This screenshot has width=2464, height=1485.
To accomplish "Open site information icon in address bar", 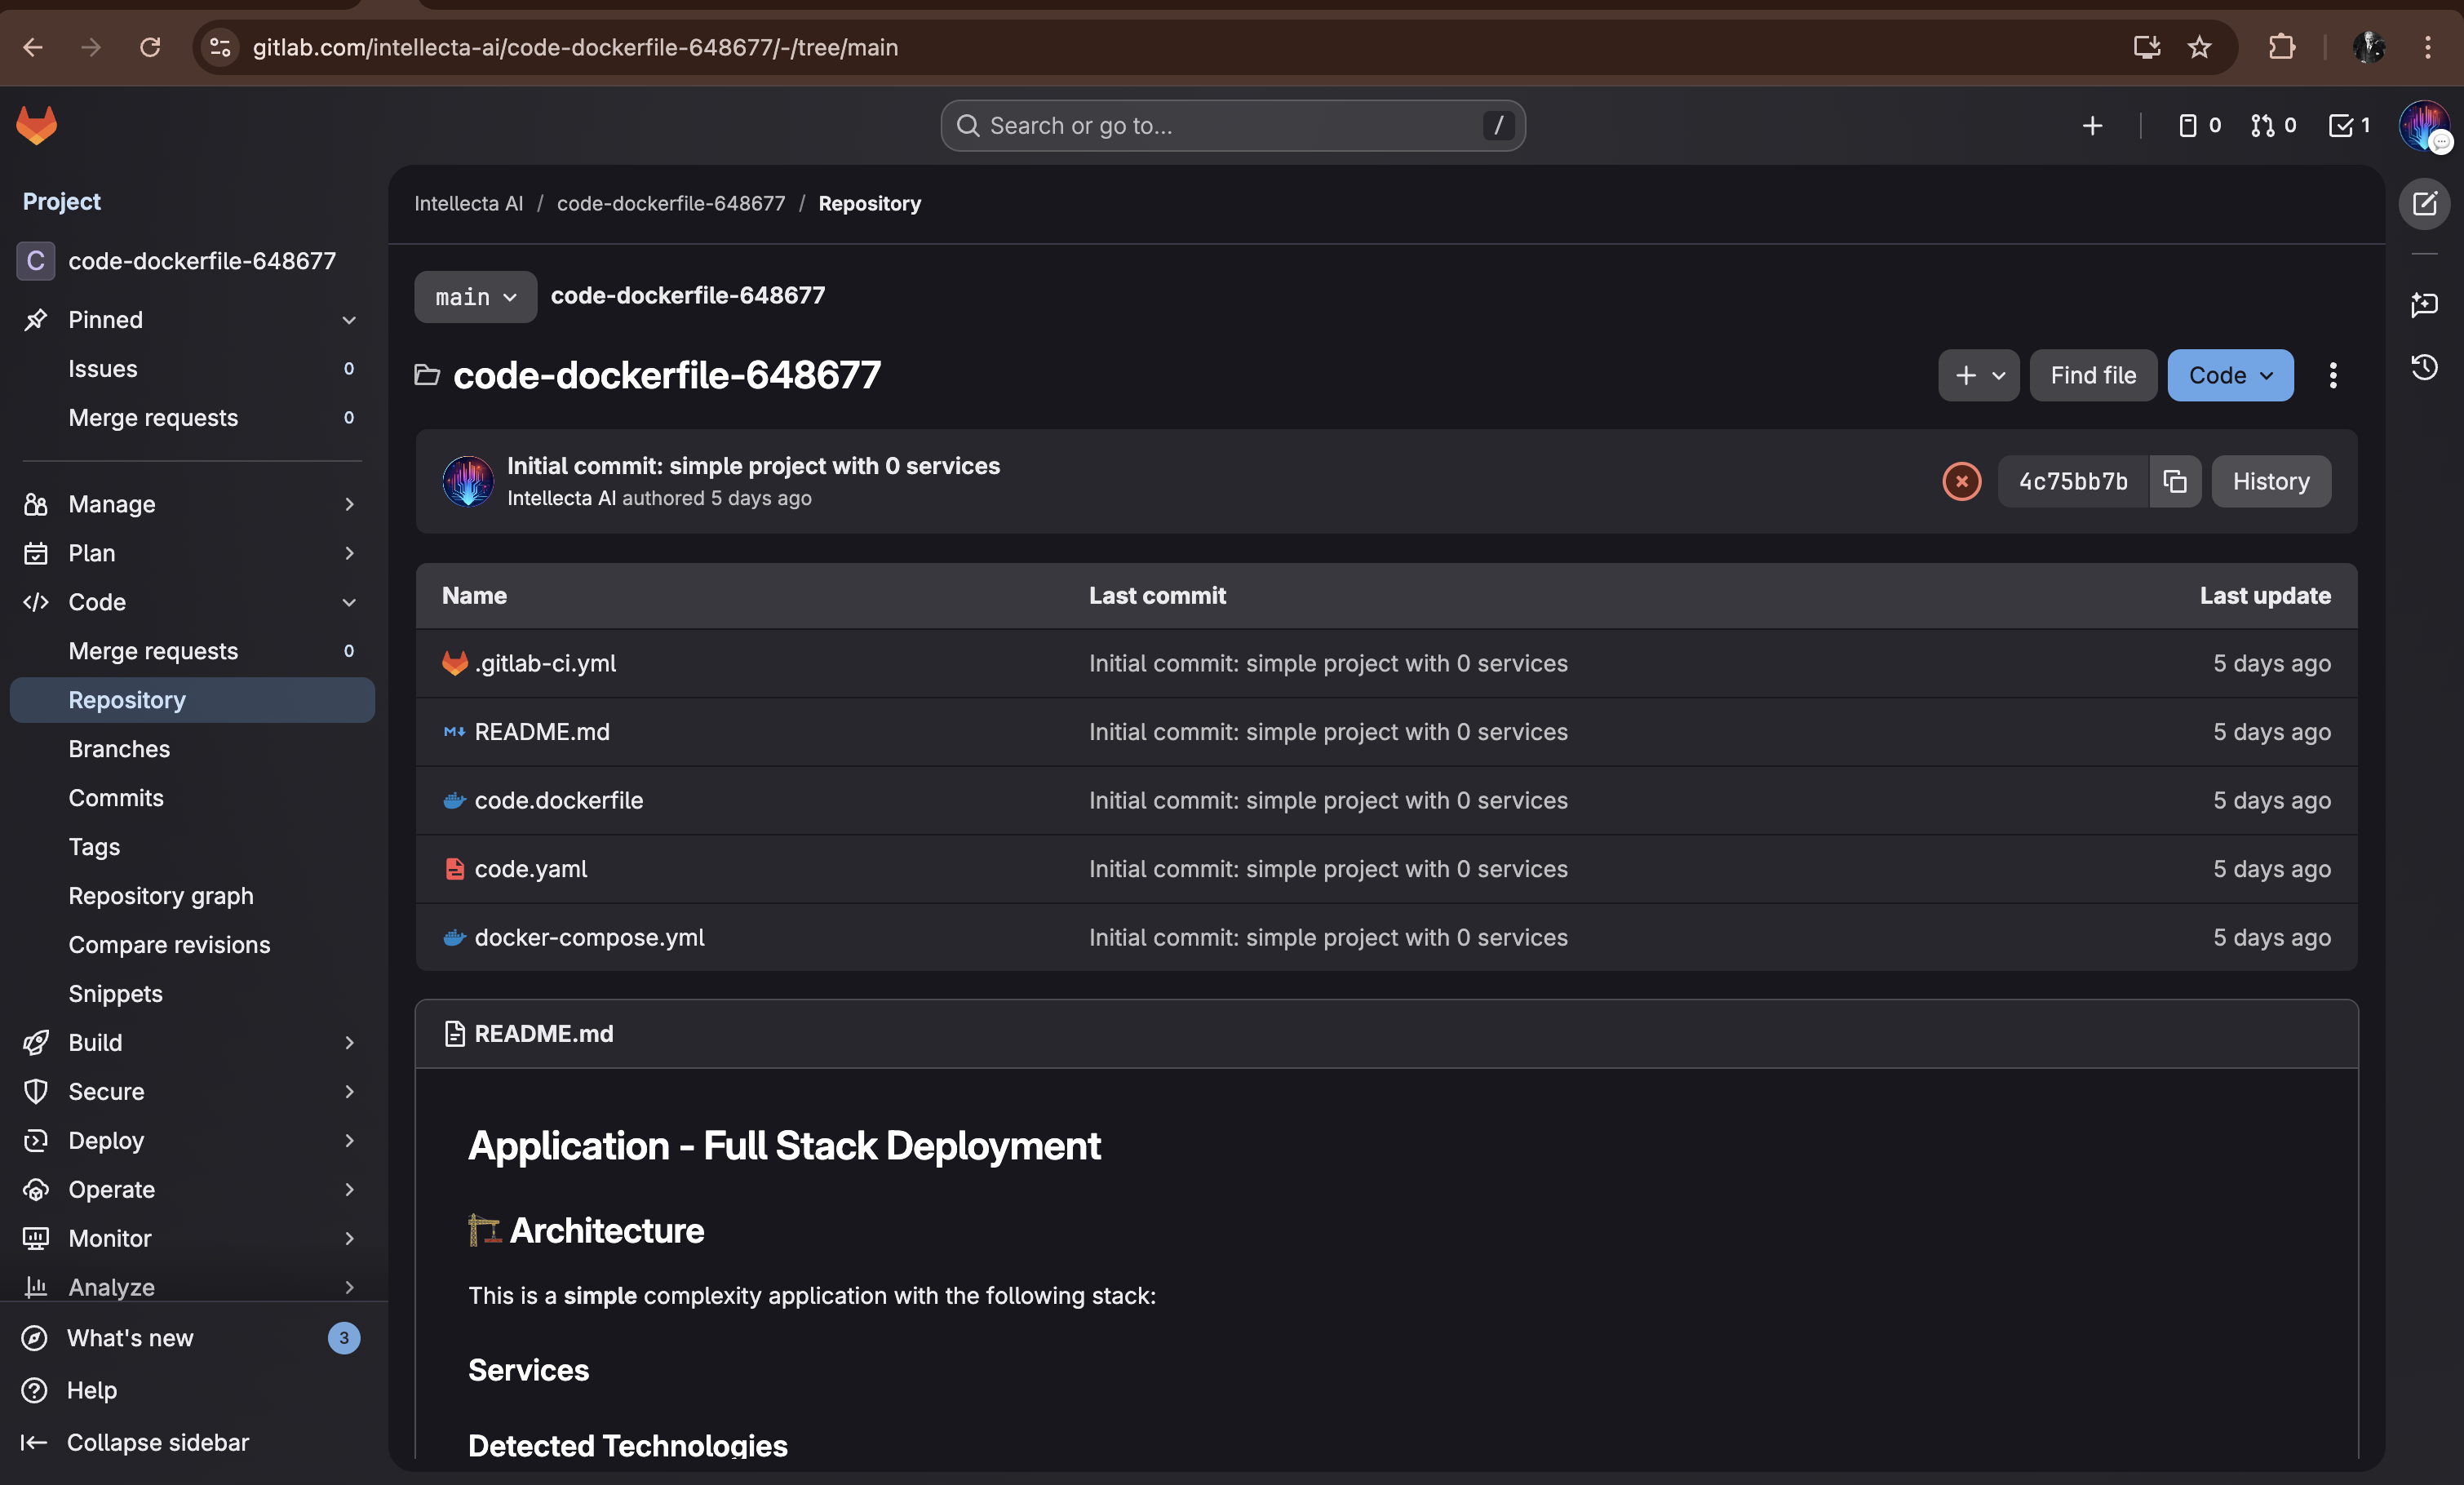I will [x=220, y=47].
